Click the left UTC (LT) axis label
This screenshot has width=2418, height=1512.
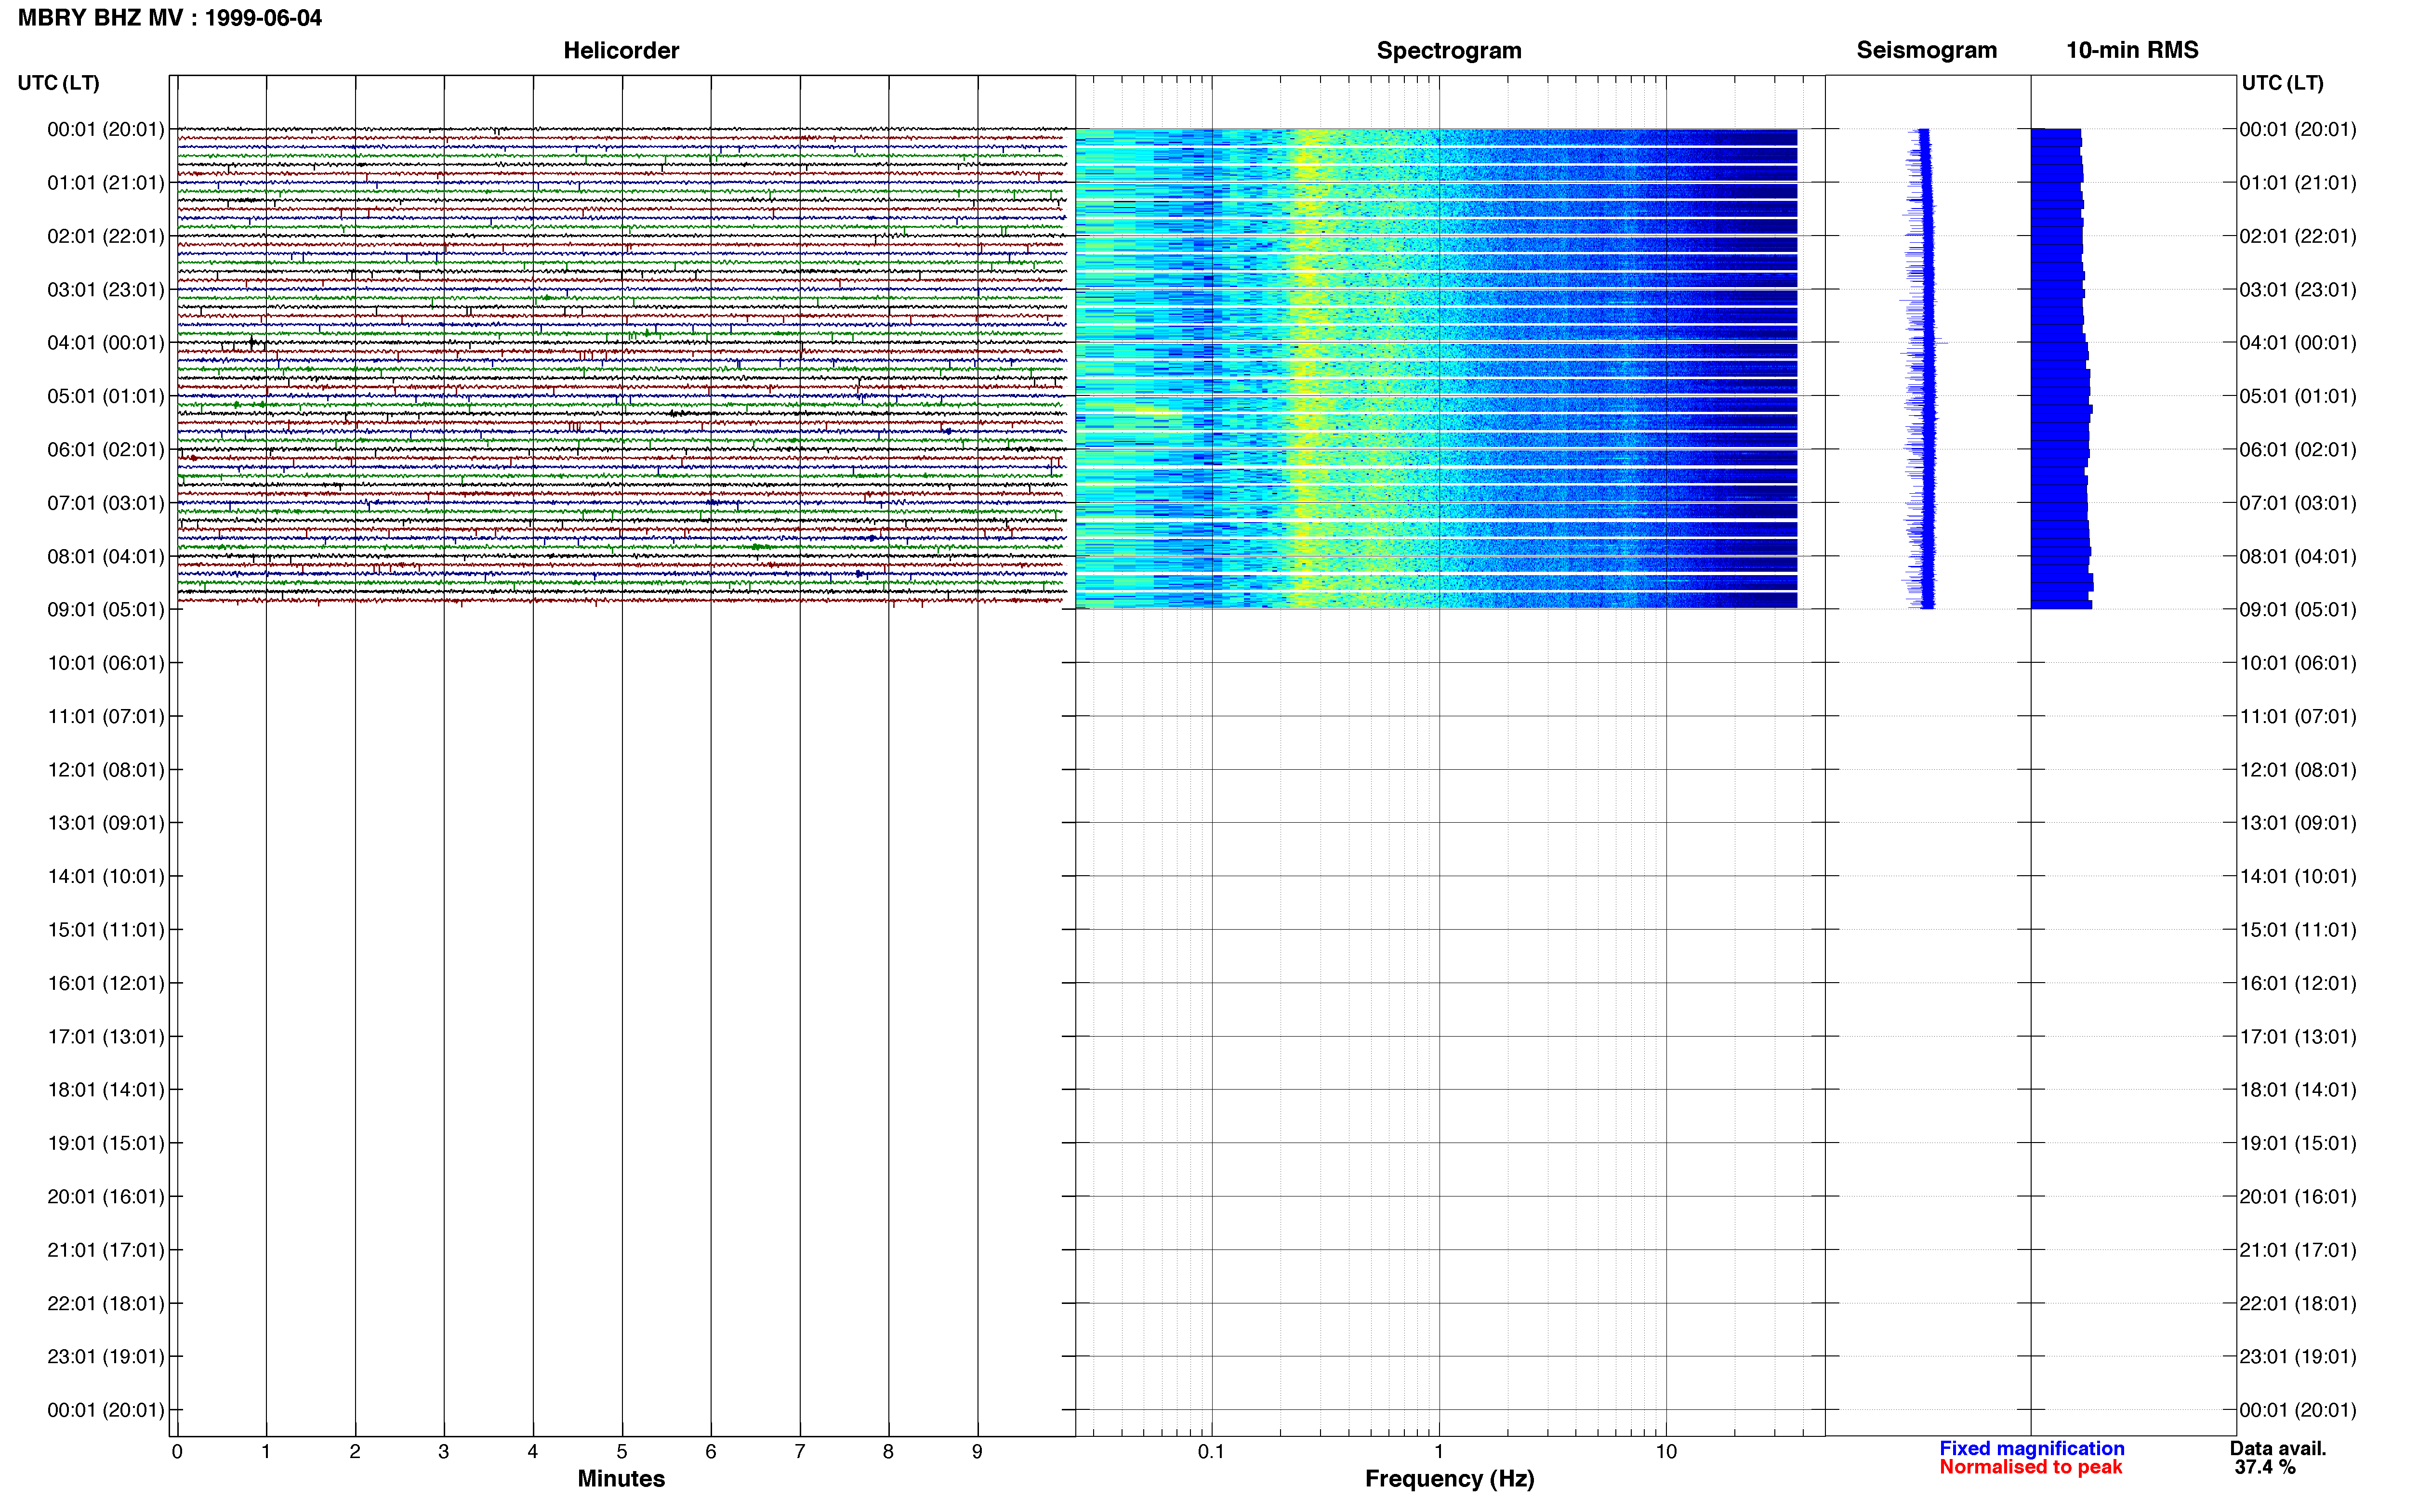(58, 83)
